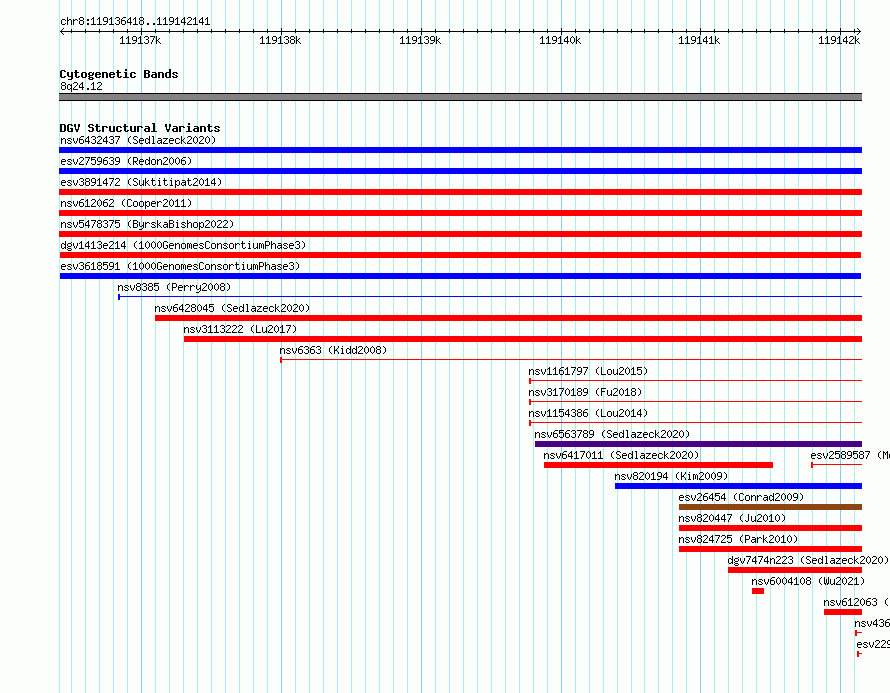Select esv26454 (Conrad2009) label
Image resolution: width=890 pixels, height=693 pixels.
(x=741, y=497)
